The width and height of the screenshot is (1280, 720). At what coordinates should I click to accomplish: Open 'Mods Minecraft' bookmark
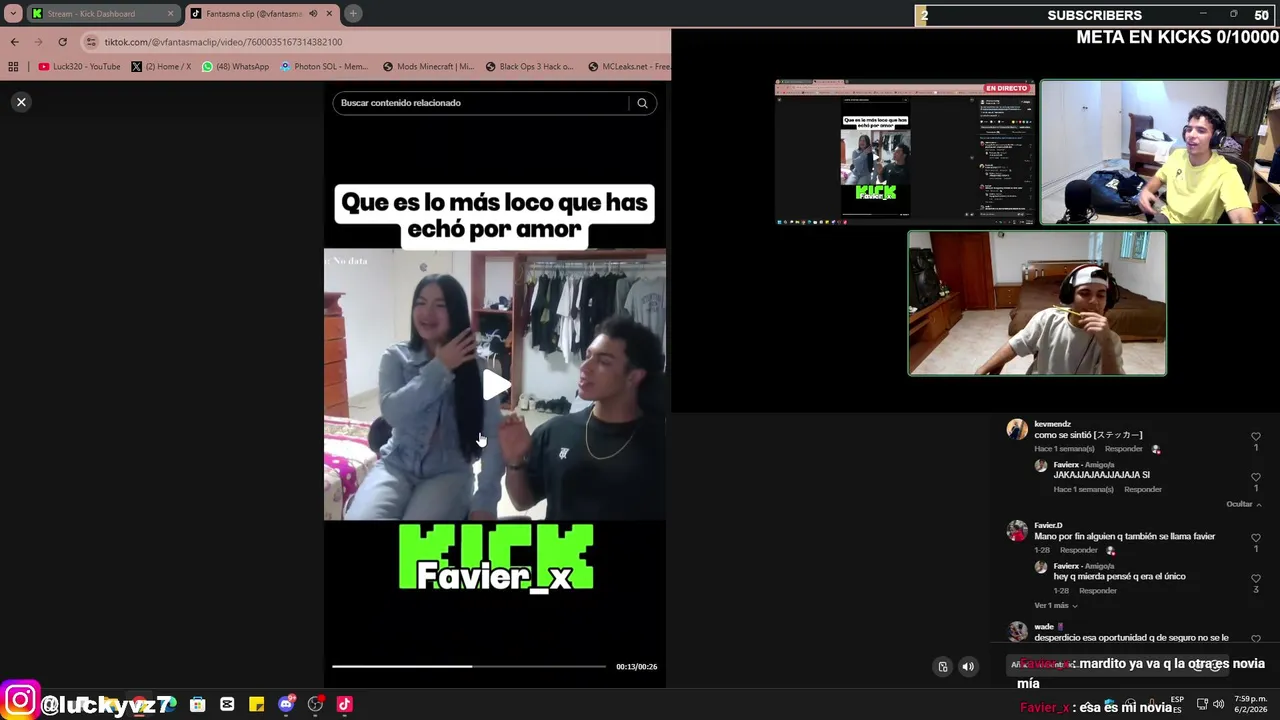[429, 67]
